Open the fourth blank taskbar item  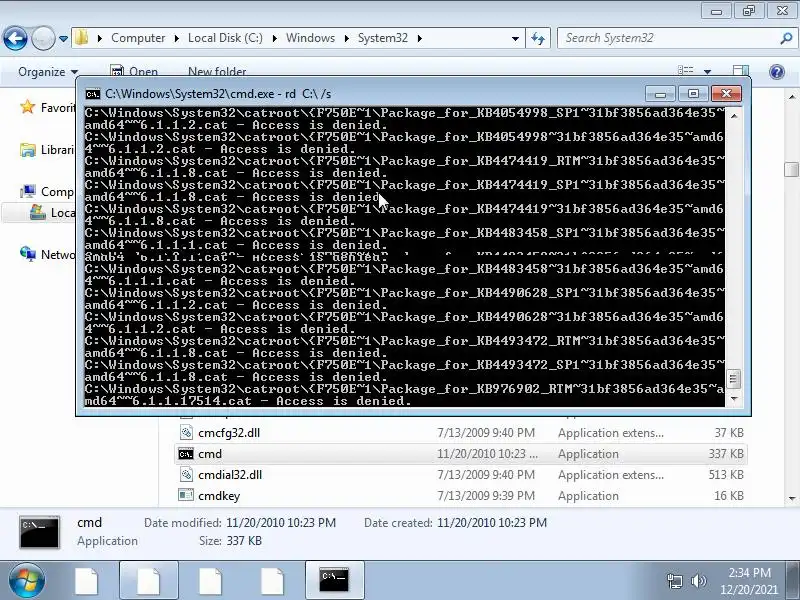[272, 580]
